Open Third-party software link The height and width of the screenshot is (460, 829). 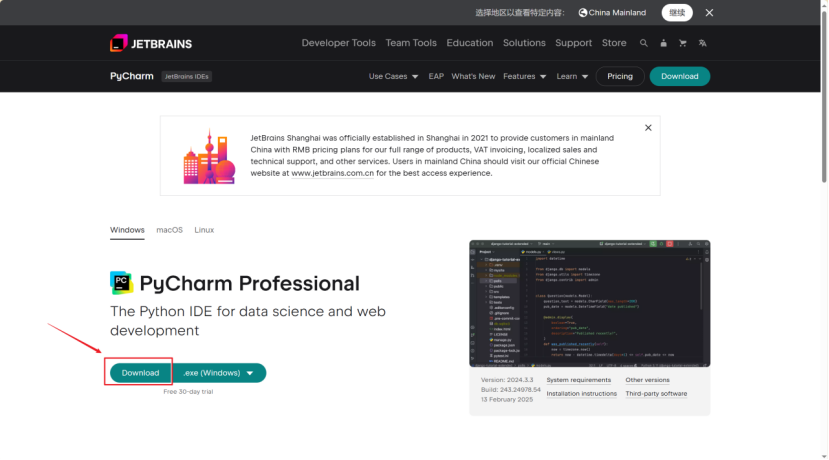pos(656,394)
